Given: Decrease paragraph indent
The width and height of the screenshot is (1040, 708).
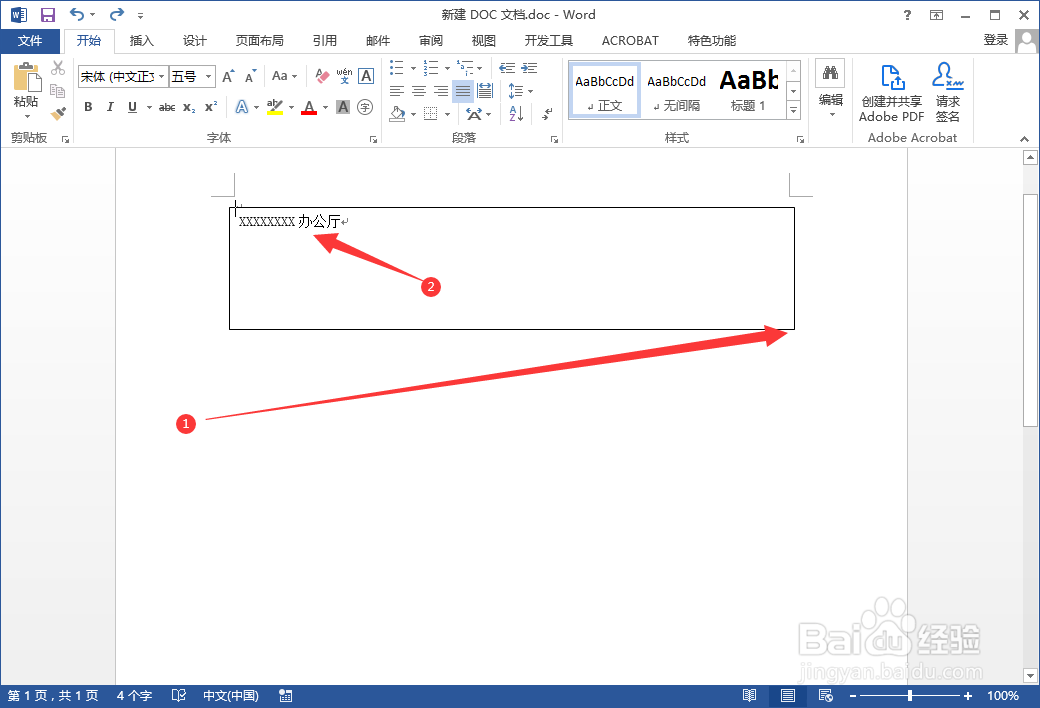Looking at the screenshot, I should point(507,68).
